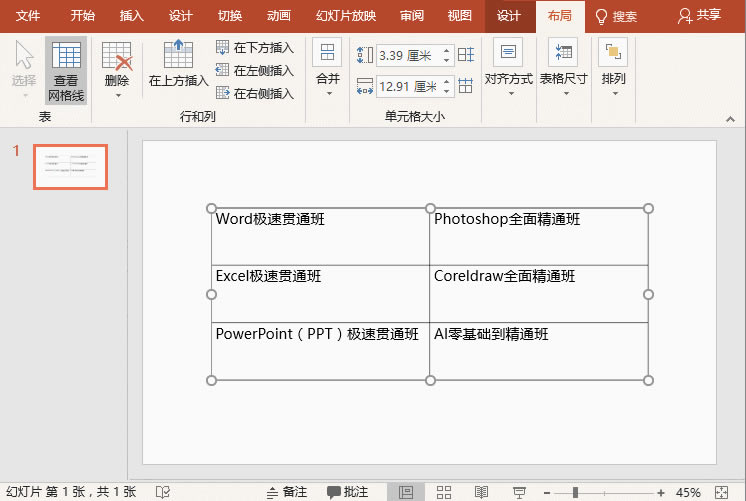Decrease cell width with down spinner
This screenshot has height=501, width=746.
[x=446, y=92]
